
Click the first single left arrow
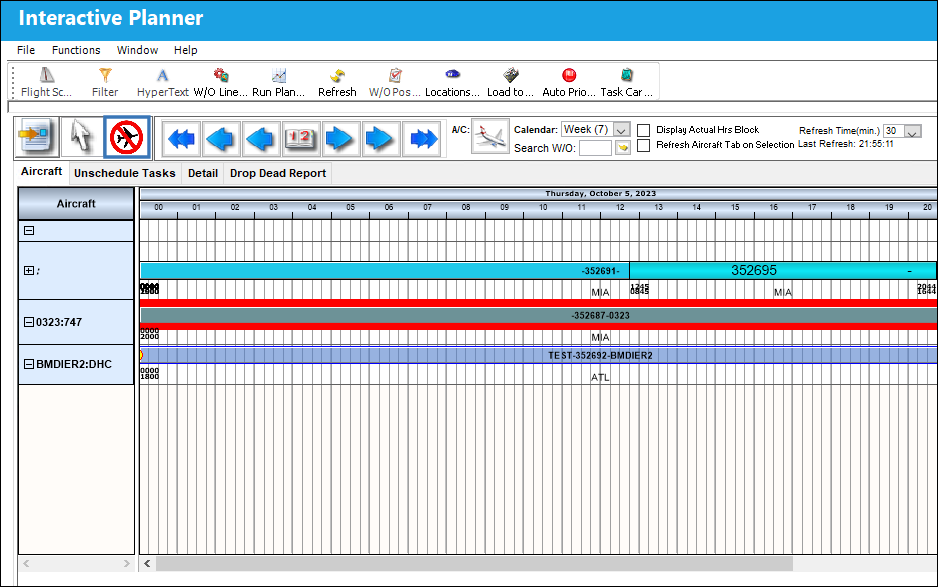(x=221, y=139)
